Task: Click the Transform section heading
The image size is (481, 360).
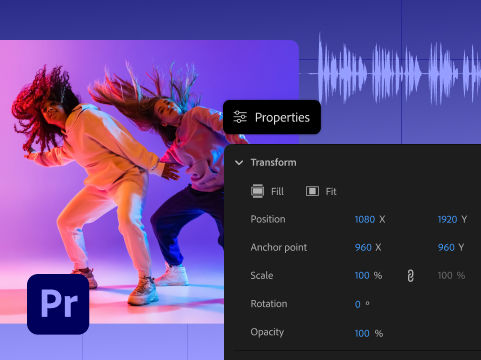Action: (x=273, y=162)
